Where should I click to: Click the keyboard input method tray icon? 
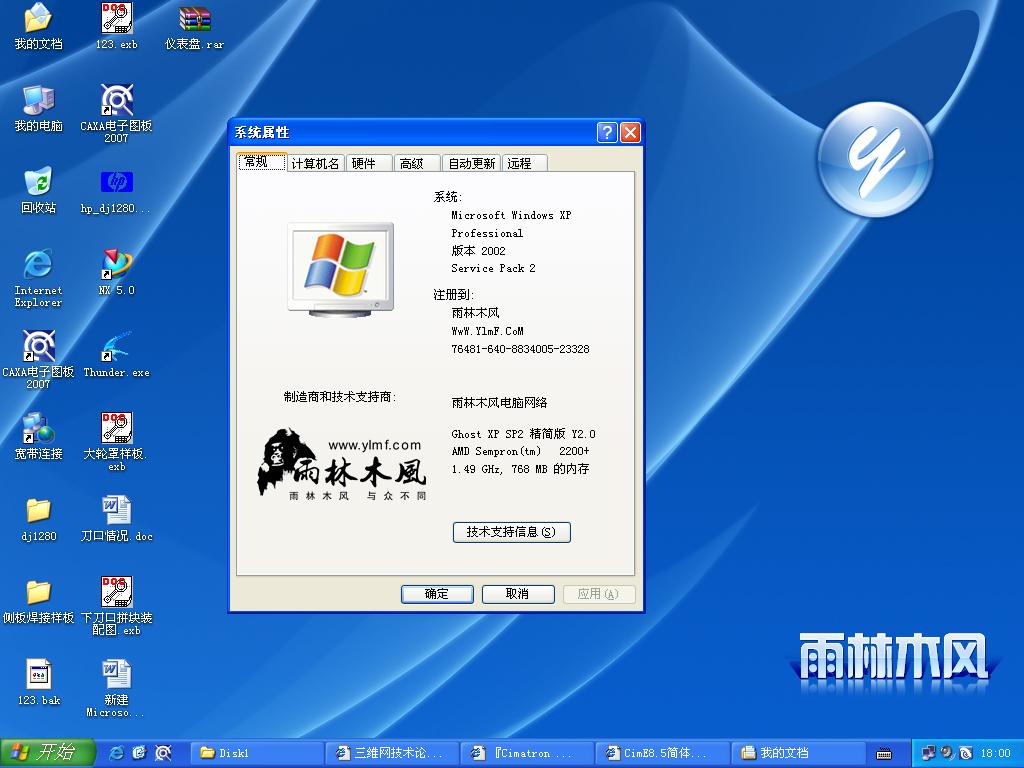point(884,754)
